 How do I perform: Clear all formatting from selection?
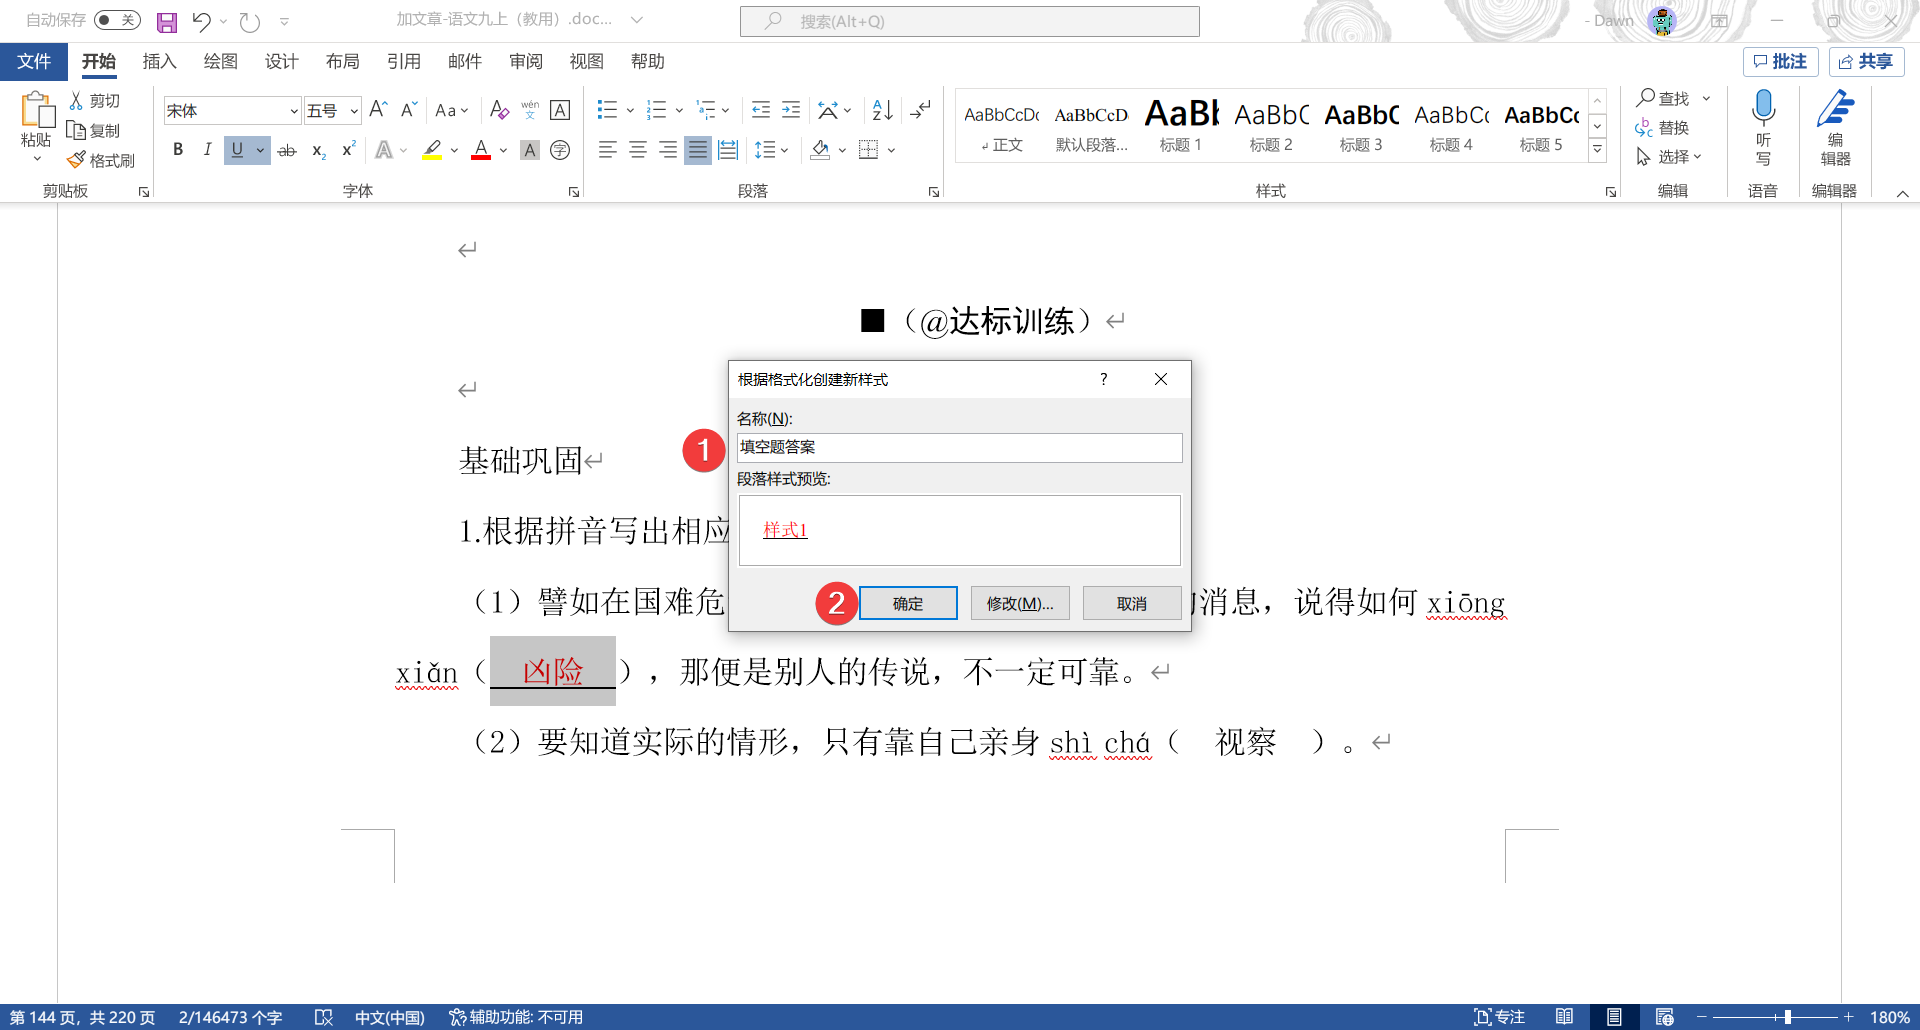500,110
